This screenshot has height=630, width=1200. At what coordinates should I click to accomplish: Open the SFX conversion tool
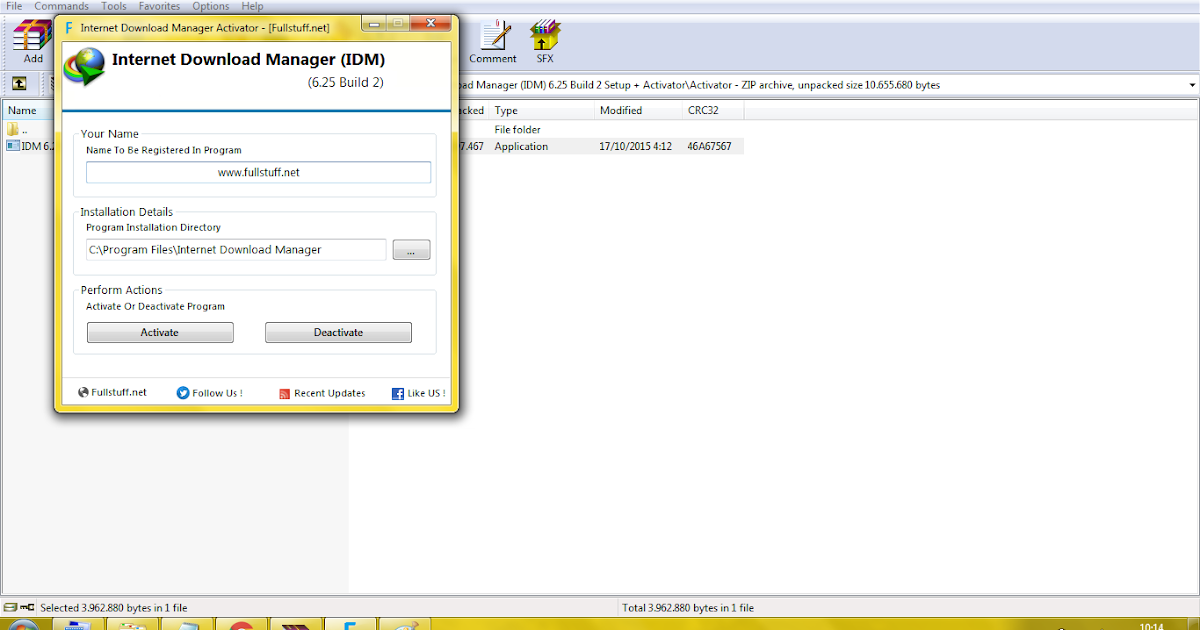coord(544,38)
